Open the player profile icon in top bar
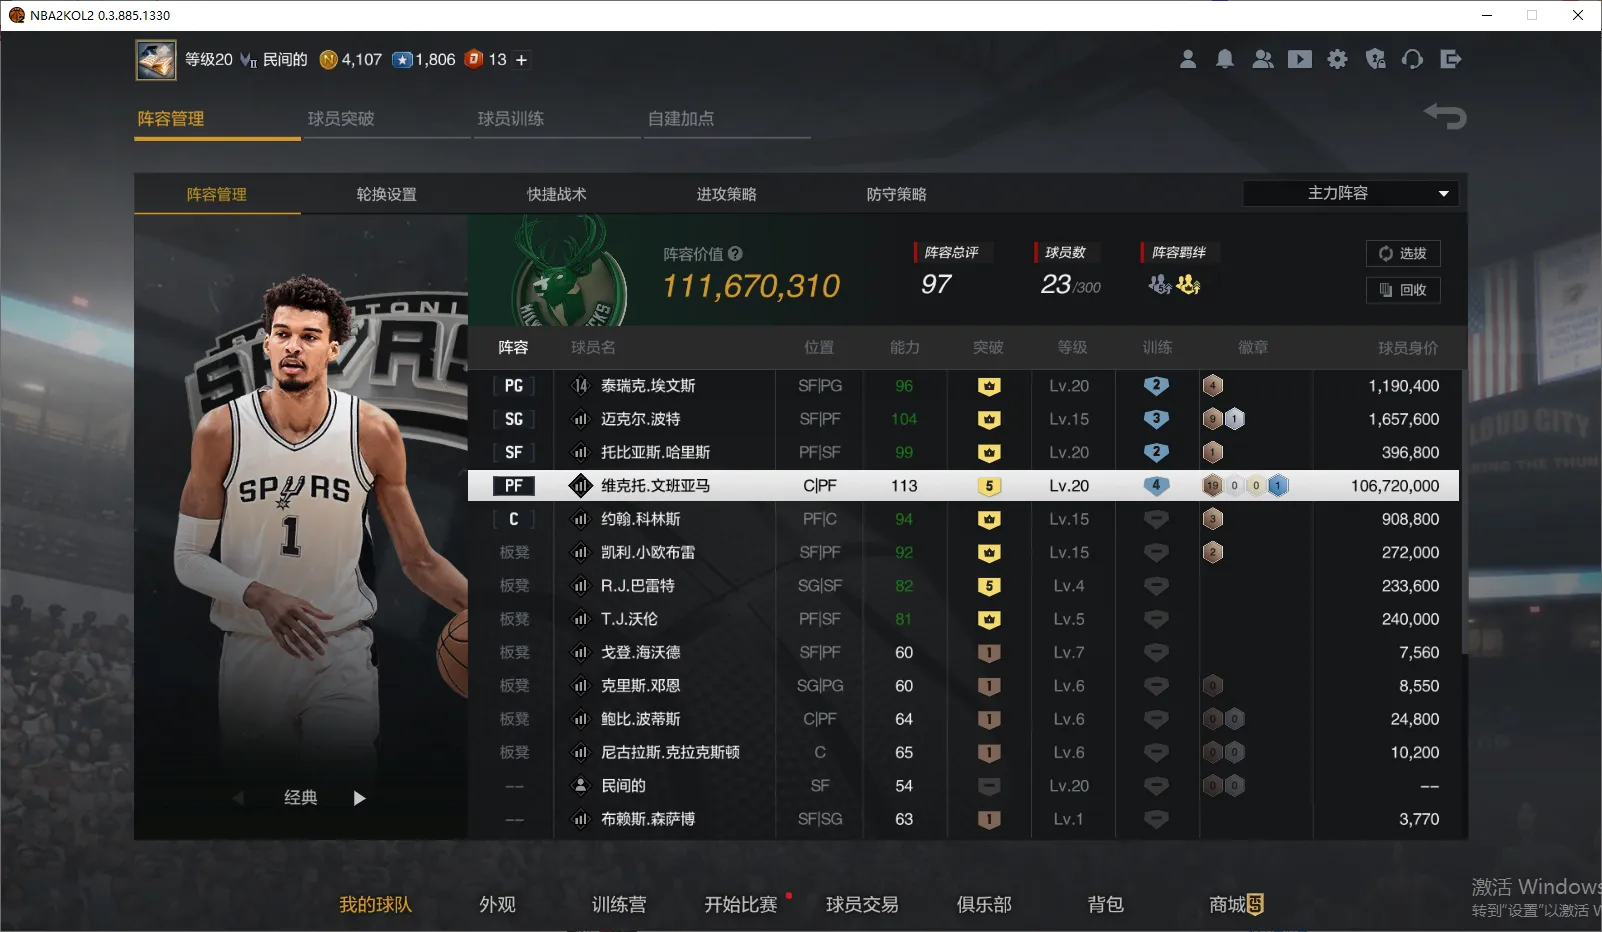Screen dimensions: 1602x932 coord(1188,59)
